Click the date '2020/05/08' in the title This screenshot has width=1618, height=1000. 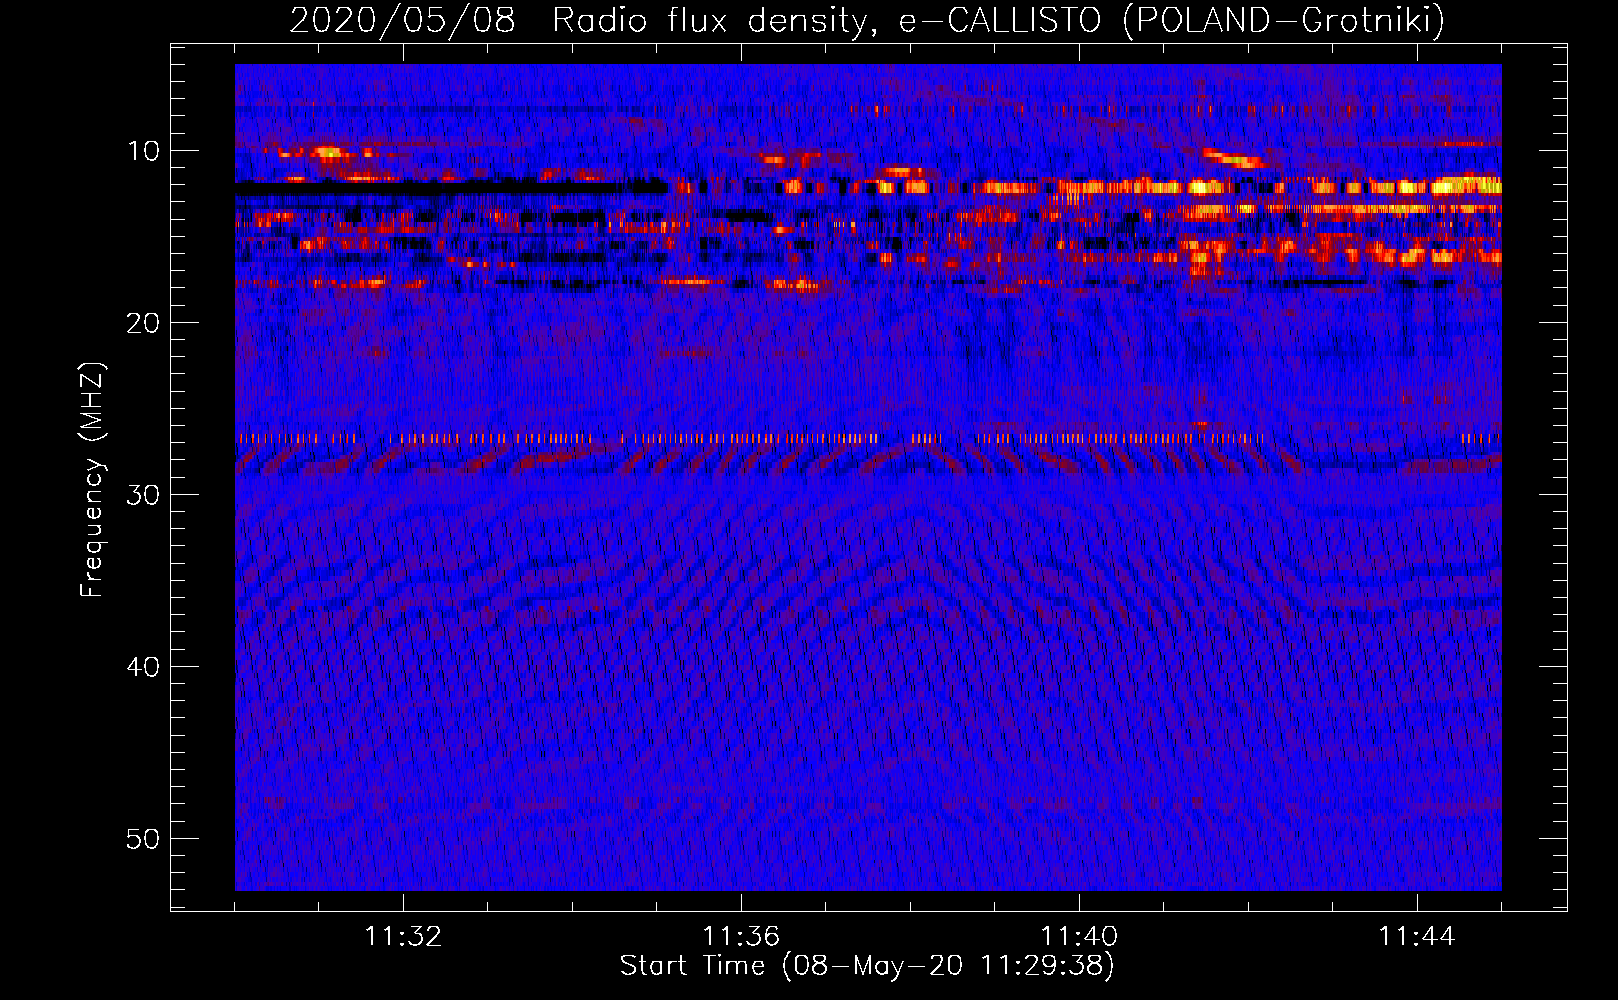click(402, 20)
